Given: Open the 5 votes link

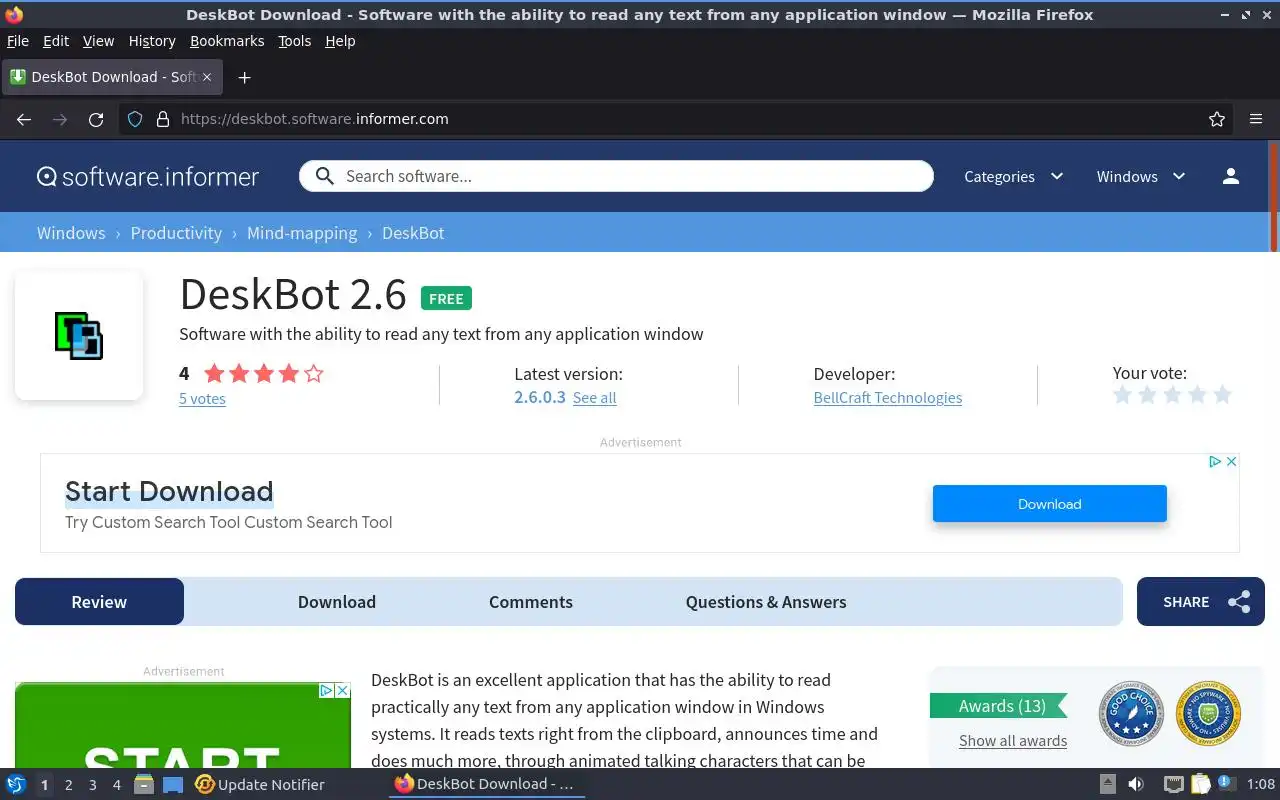Looking at the screenshot, I should click(202, 398).
